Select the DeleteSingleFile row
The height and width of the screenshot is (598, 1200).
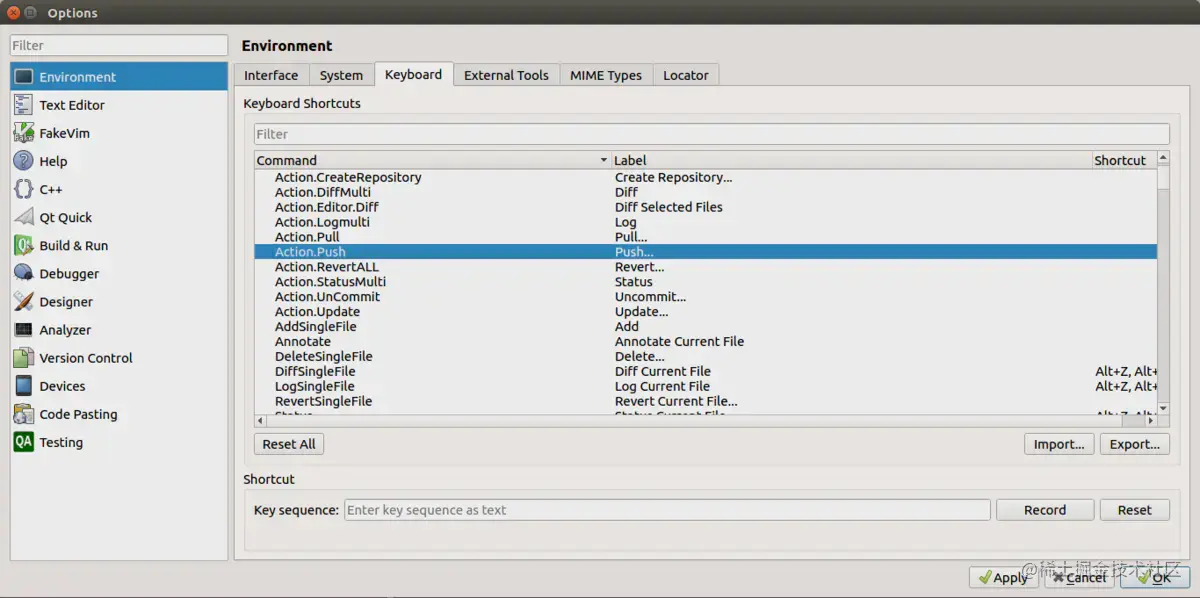(x=705, y=356)
